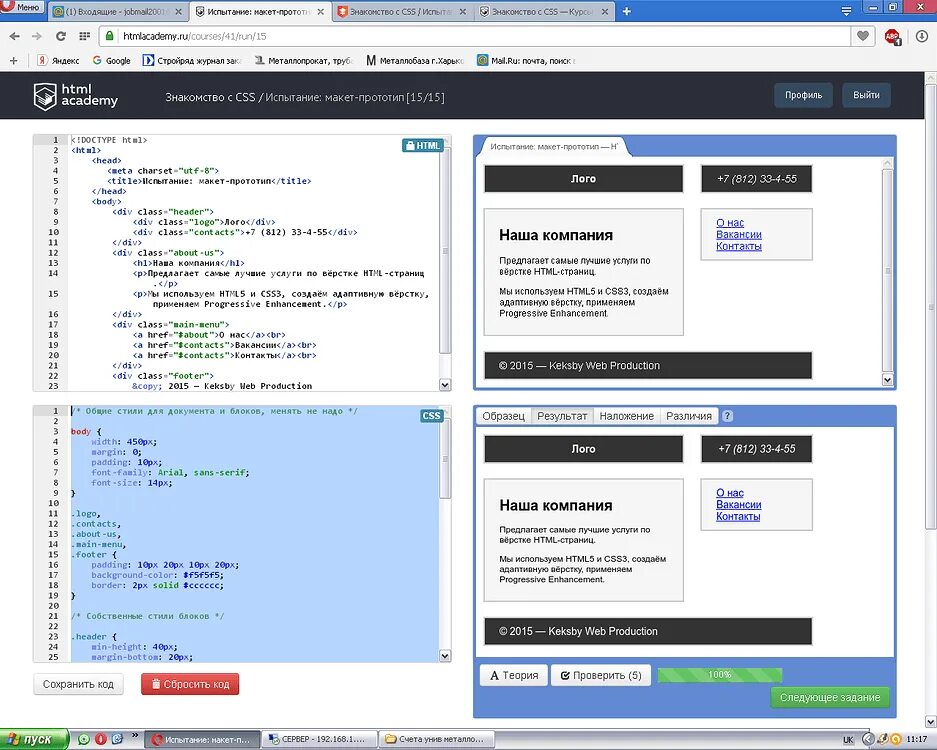This screenshot has width=937, height=750.
Task: Click the preview page title tab
Action: point(553,146)
